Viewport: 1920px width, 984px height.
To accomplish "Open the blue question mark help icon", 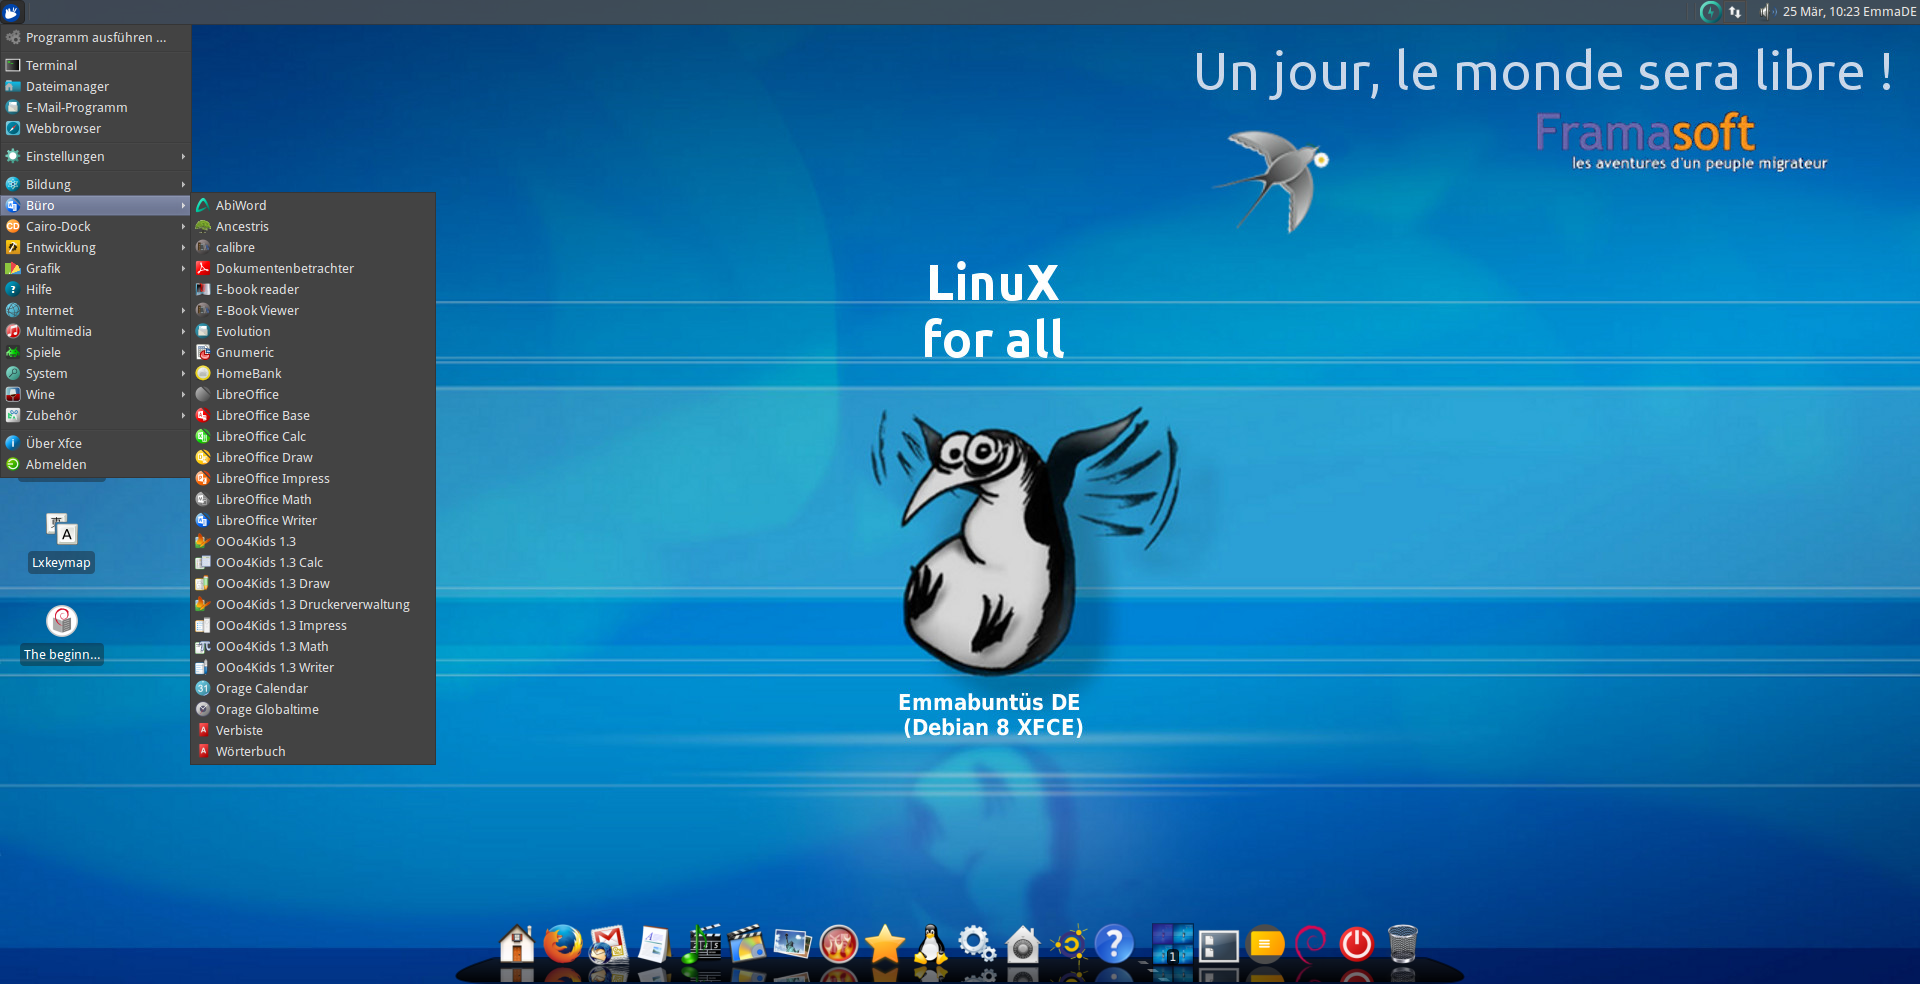I will (1114, 943).
